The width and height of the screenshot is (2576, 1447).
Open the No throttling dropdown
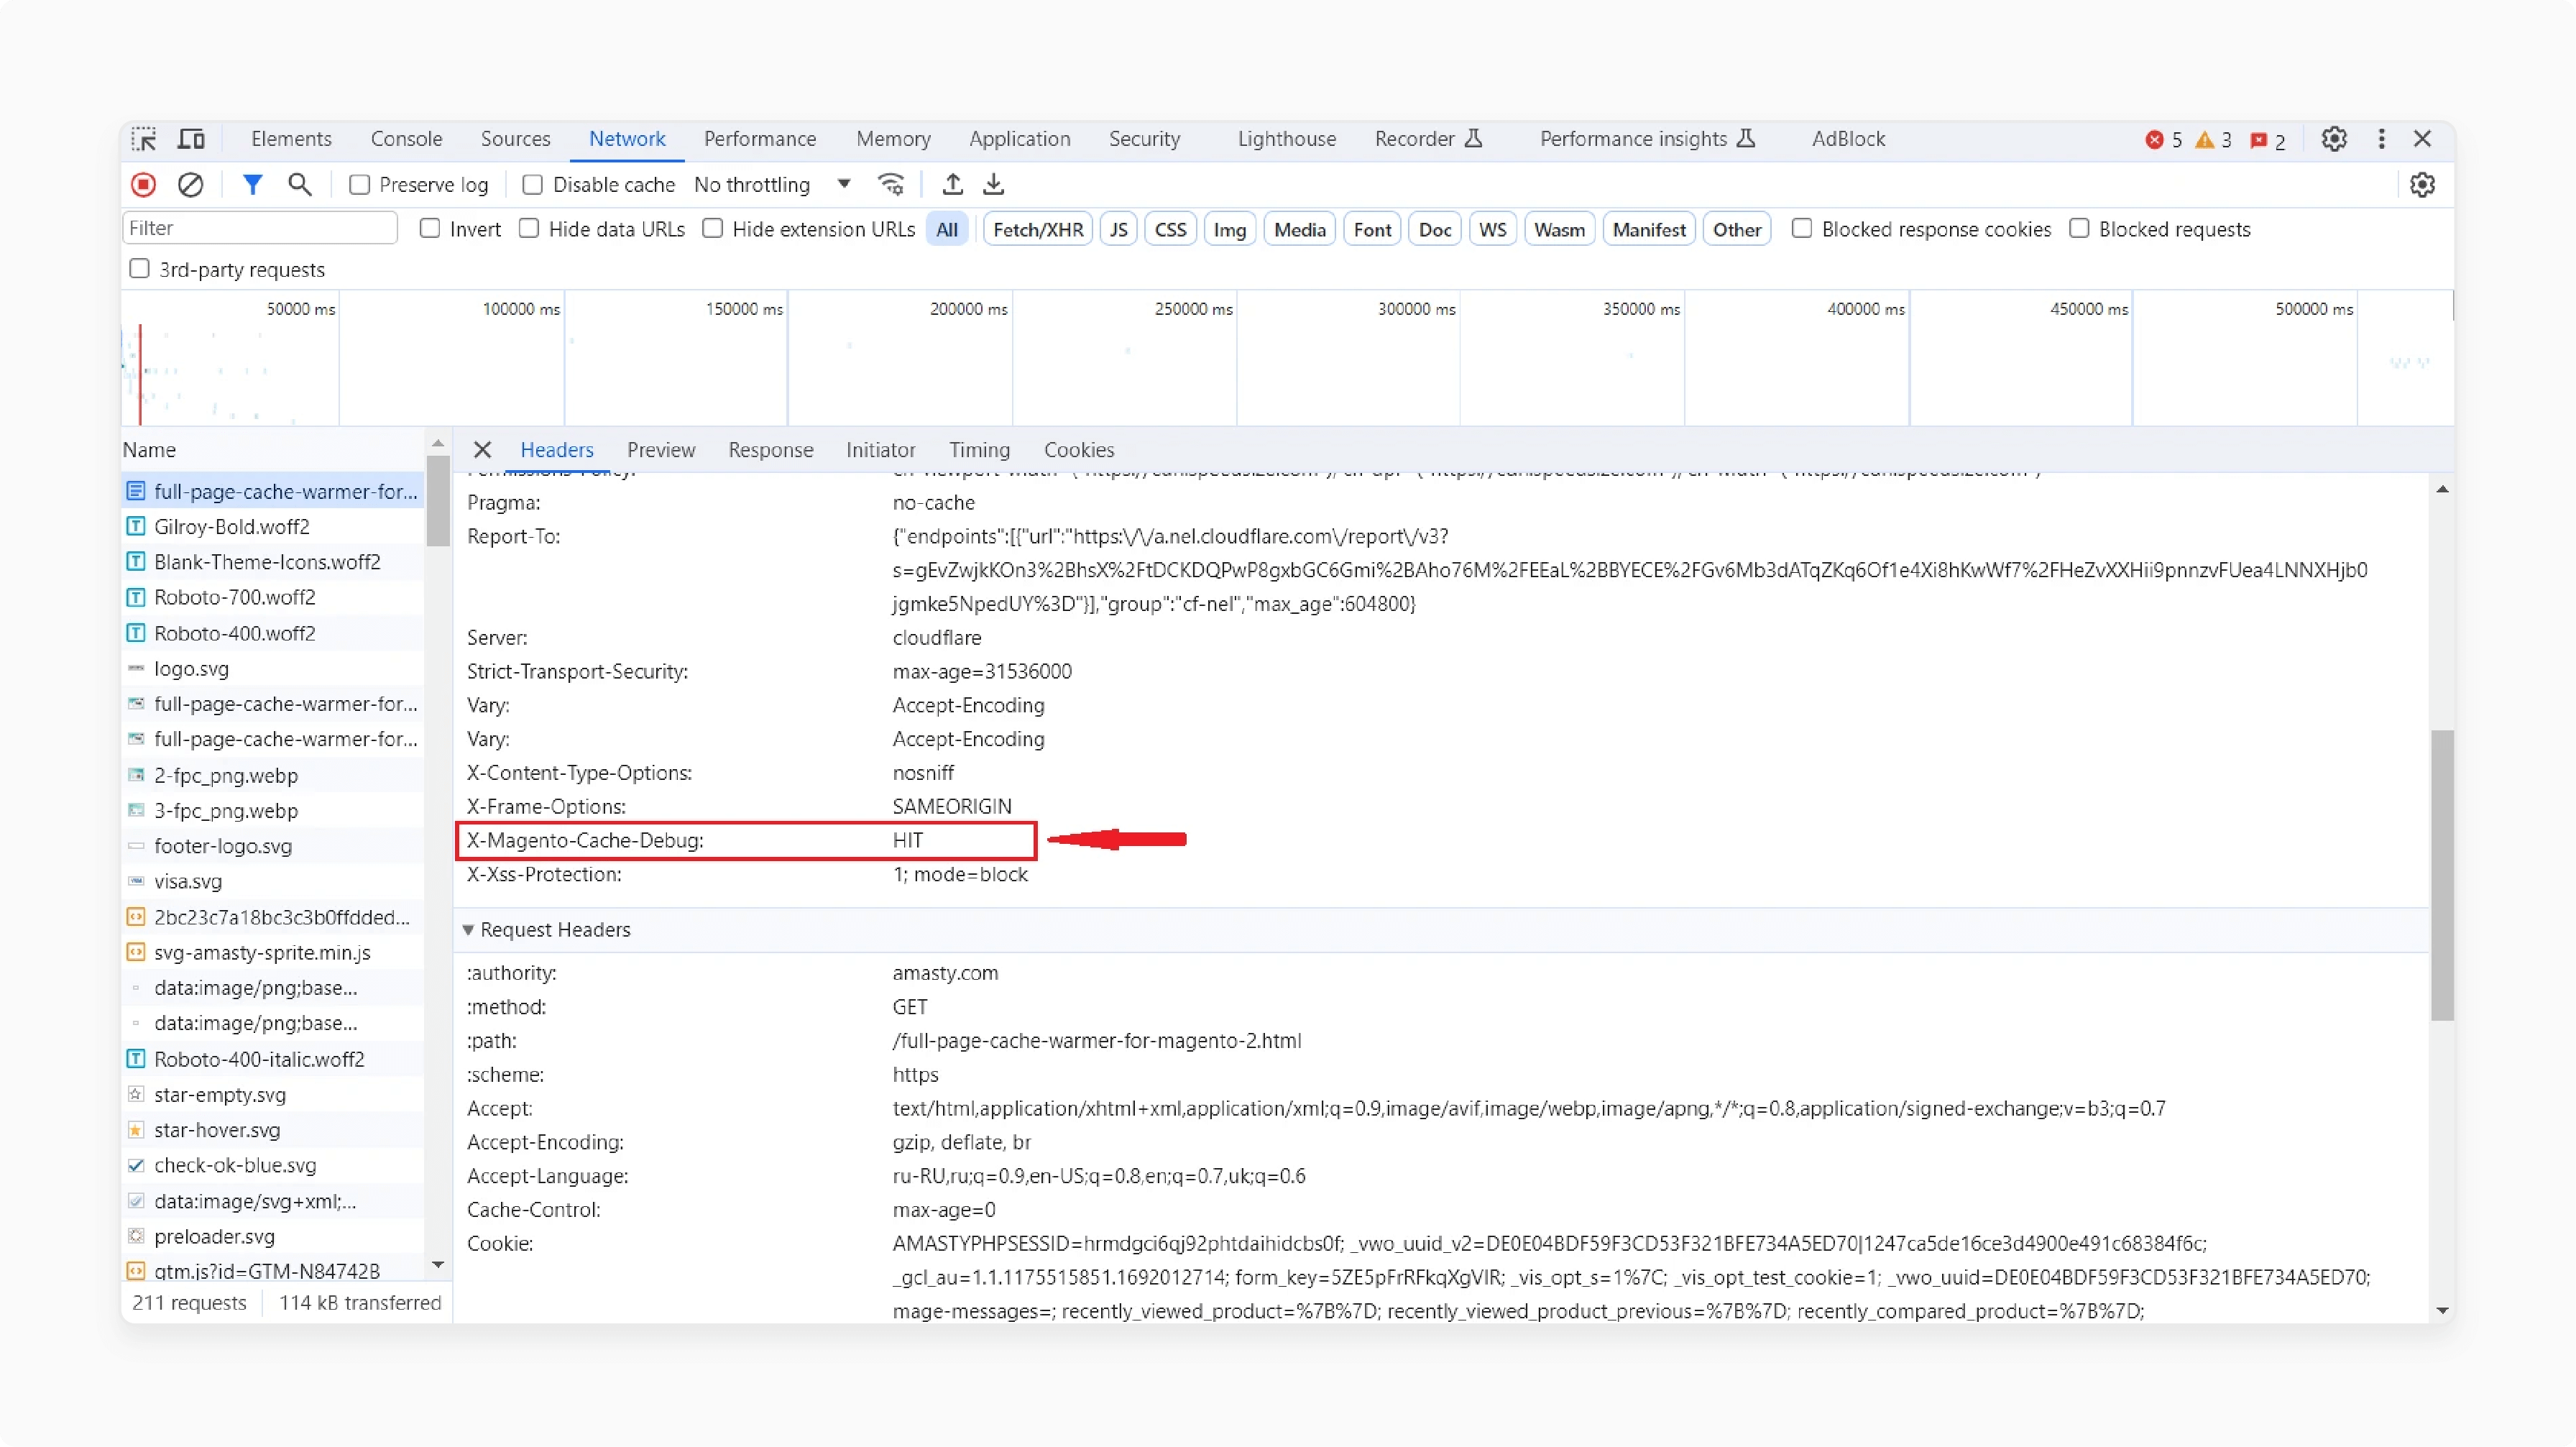[x=772, y=185]
